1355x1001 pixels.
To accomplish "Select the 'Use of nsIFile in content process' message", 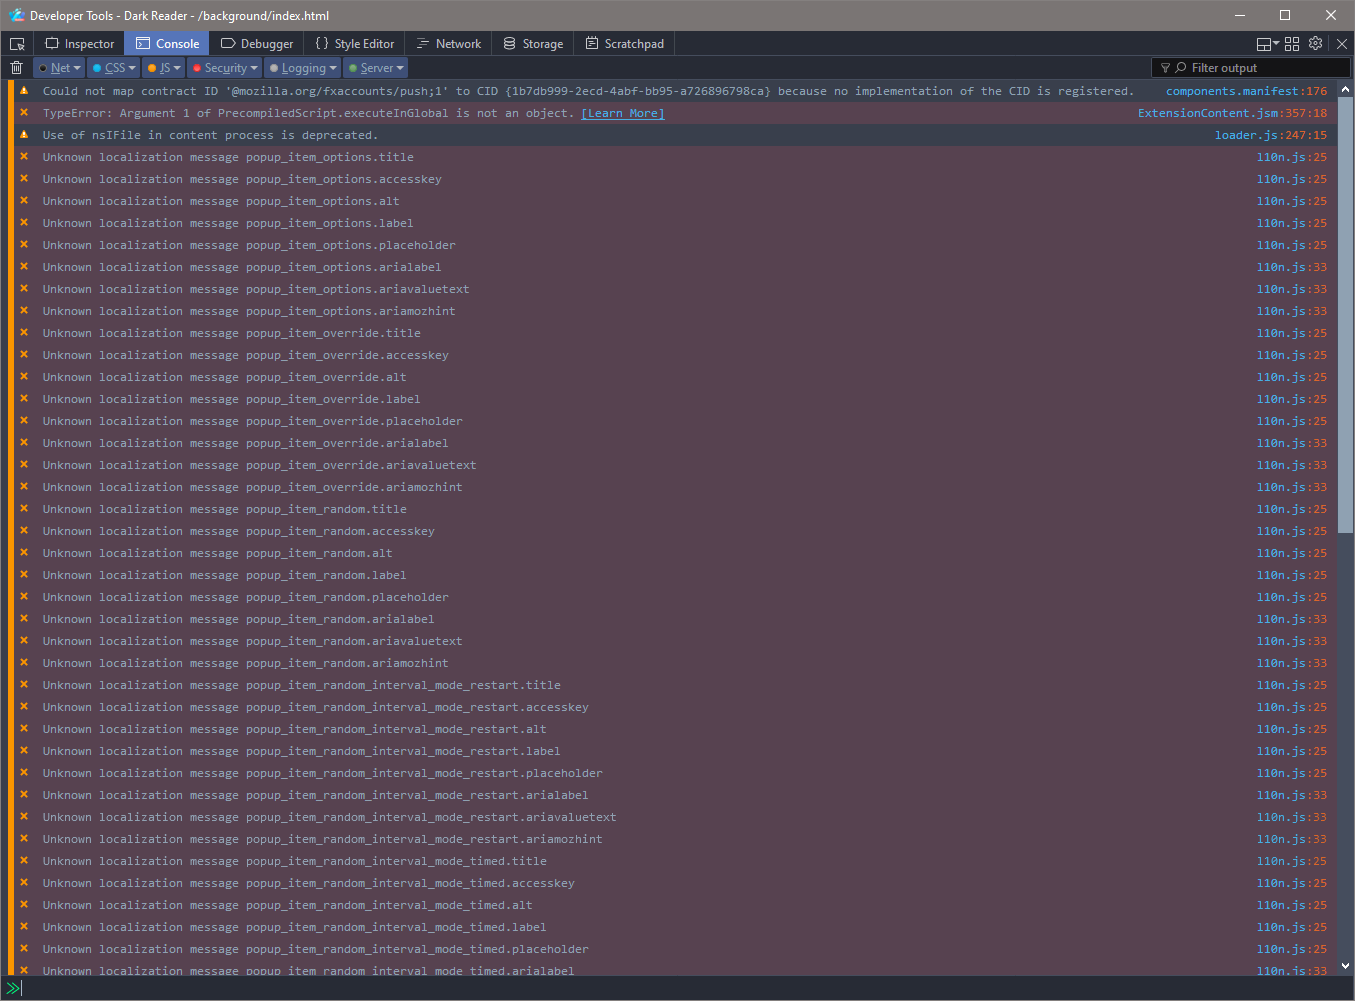I will coord(210,135).
